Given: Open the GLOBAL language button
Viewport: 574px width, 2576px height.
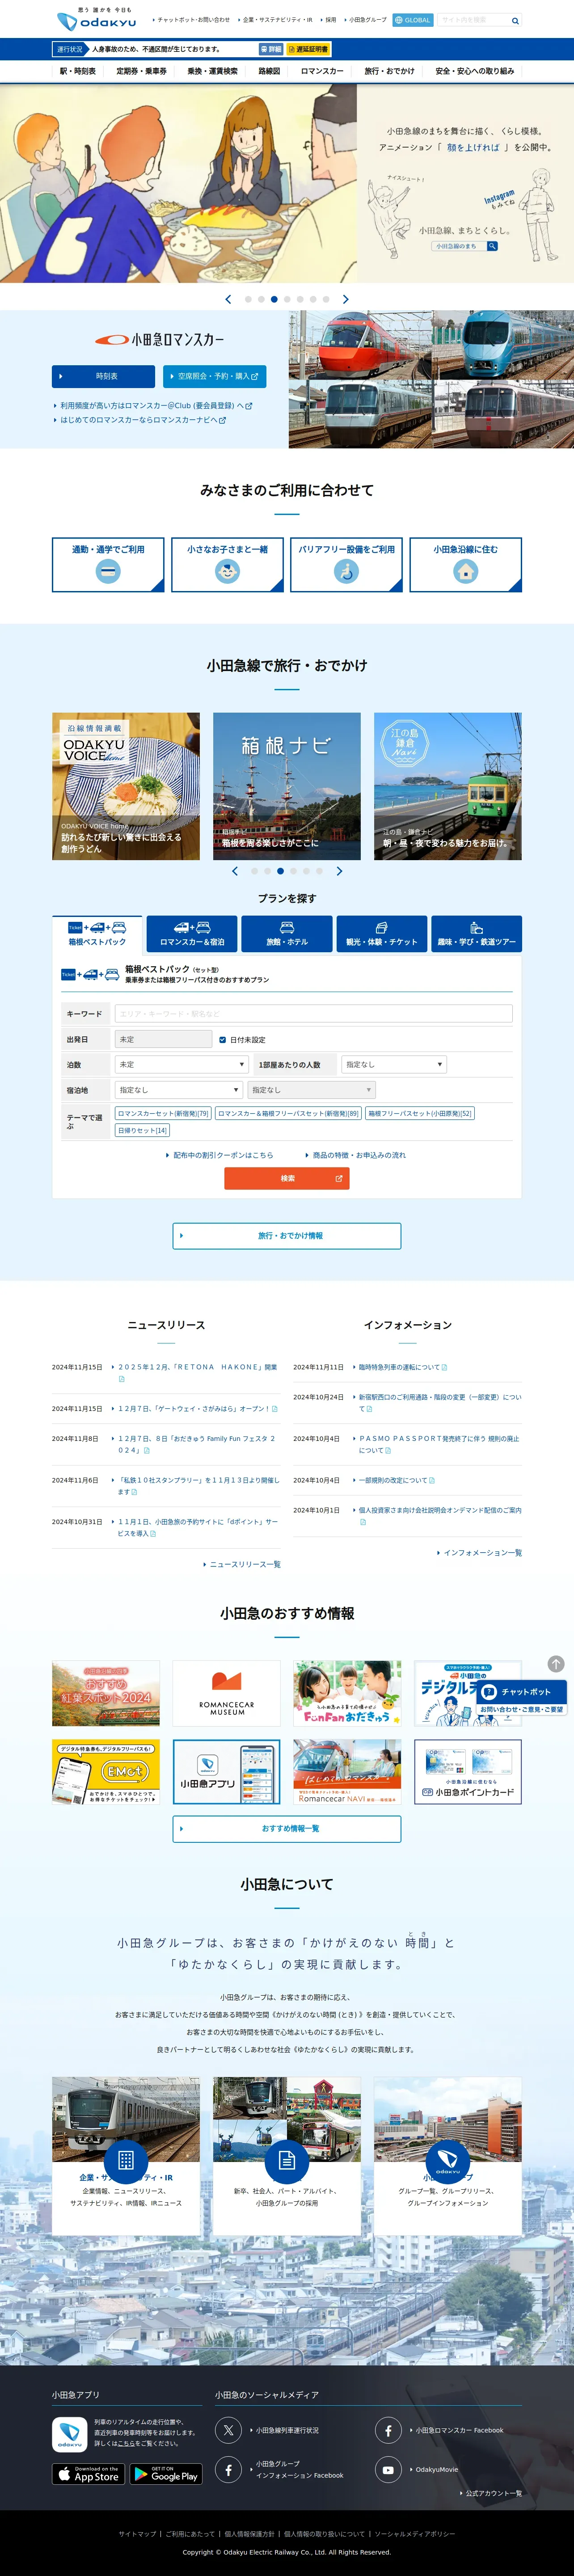Looking at the screenshot, I should coord(413,20).
